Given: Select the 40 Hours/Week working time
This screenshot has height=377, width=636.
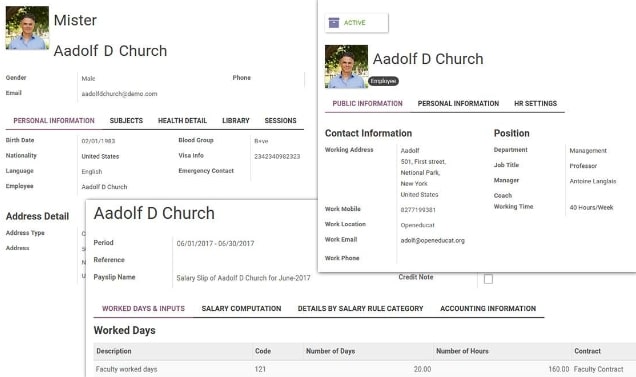Looking at the screenshot, I should pyautogui.click(x=591, y=207).
